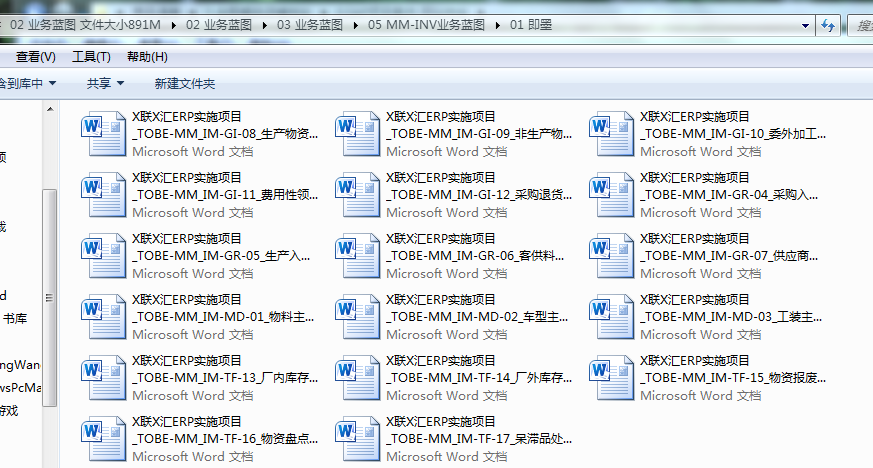Open the 帮助(H) menu
The width and height of the screenshot is (873, 468).
pos(147,57)
